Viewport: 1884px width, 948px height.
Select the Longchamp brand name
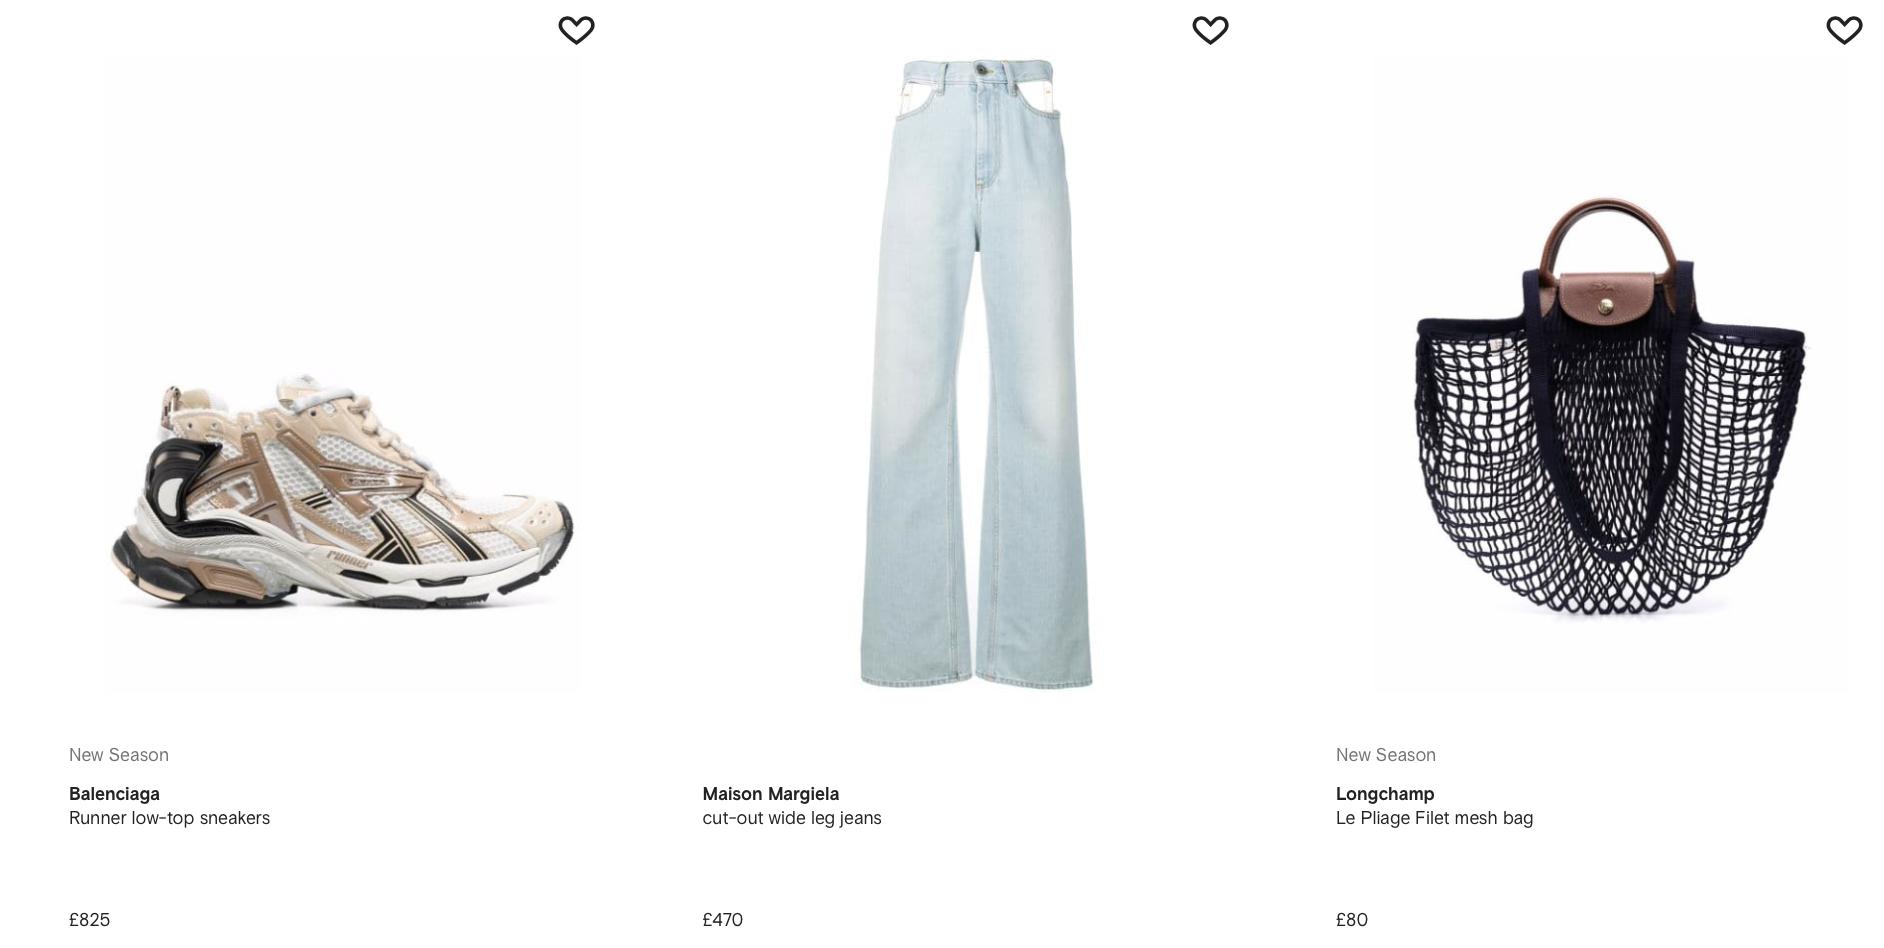(x=1385, y=794)
